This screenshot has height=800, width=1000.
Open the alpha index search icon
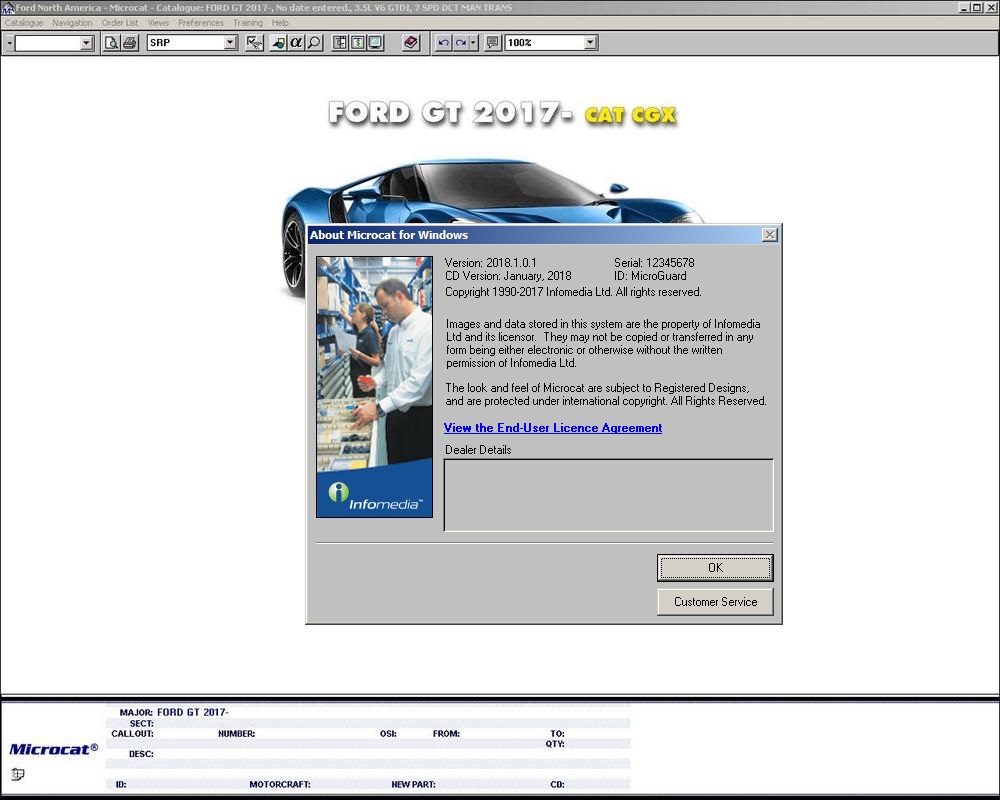(x=296, y=43)
